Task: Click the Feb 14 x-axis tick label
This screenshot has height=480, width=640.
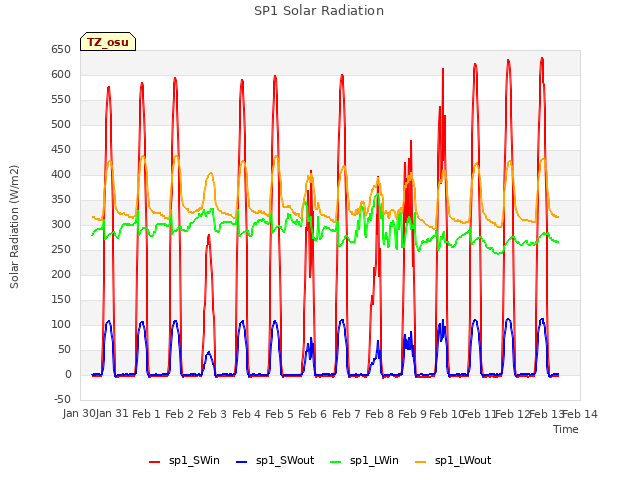Action: [580, 414]
